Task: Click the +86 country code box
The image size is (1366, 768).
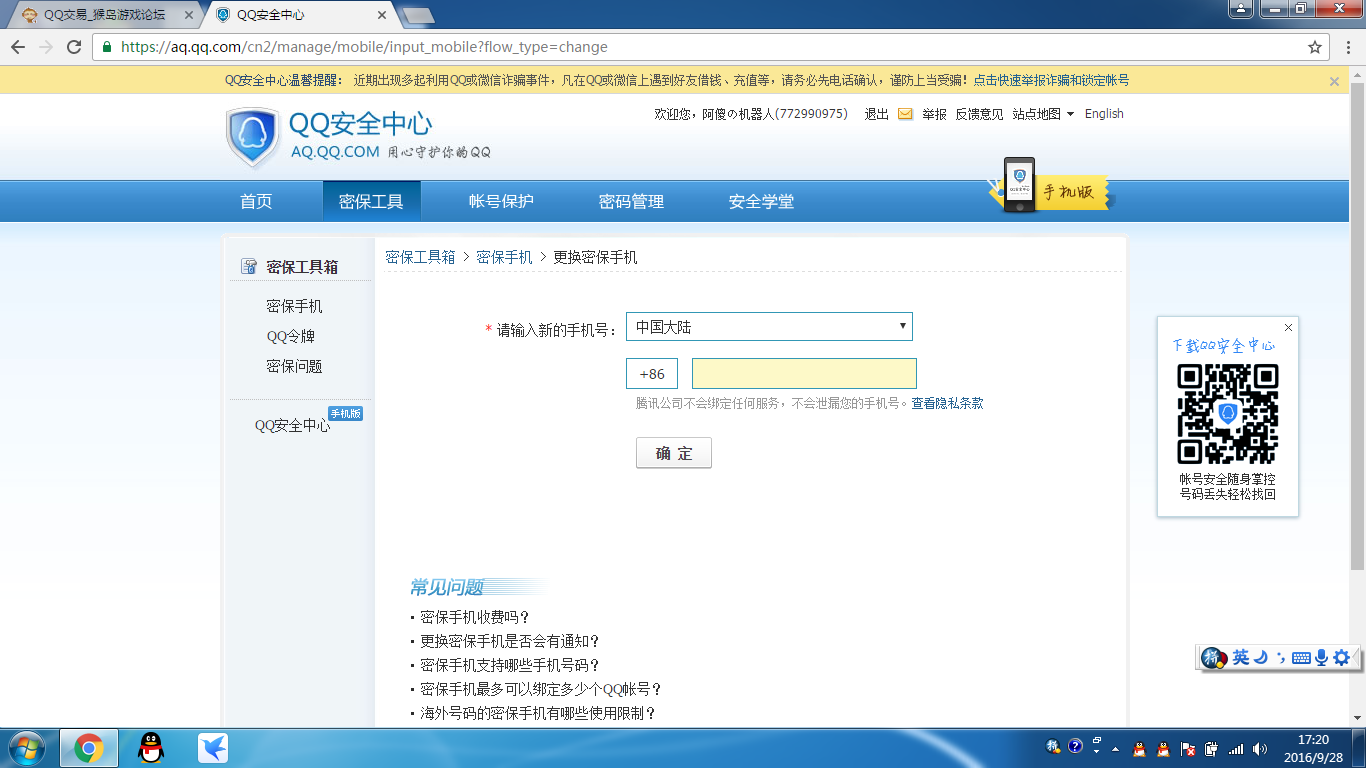Action: 652,373
